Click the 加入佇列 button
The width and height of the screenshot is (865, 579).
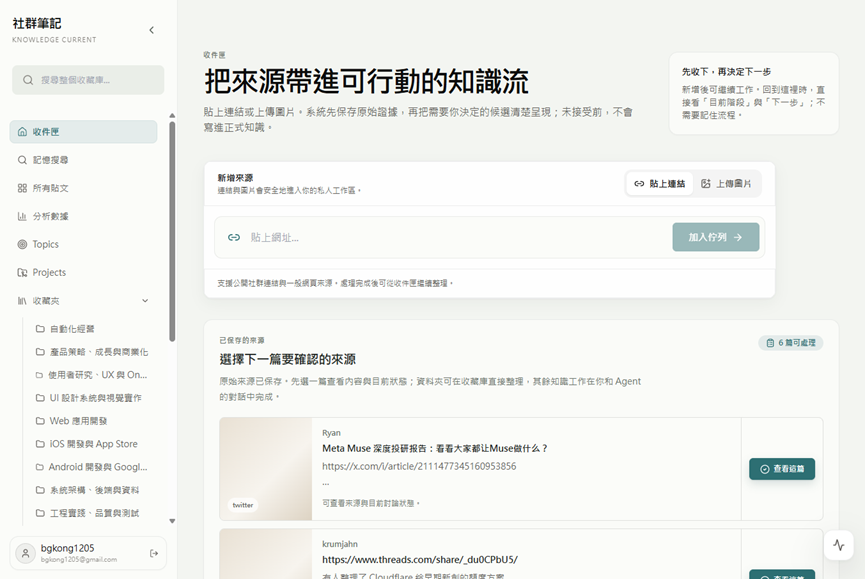[x=716, y=237]
